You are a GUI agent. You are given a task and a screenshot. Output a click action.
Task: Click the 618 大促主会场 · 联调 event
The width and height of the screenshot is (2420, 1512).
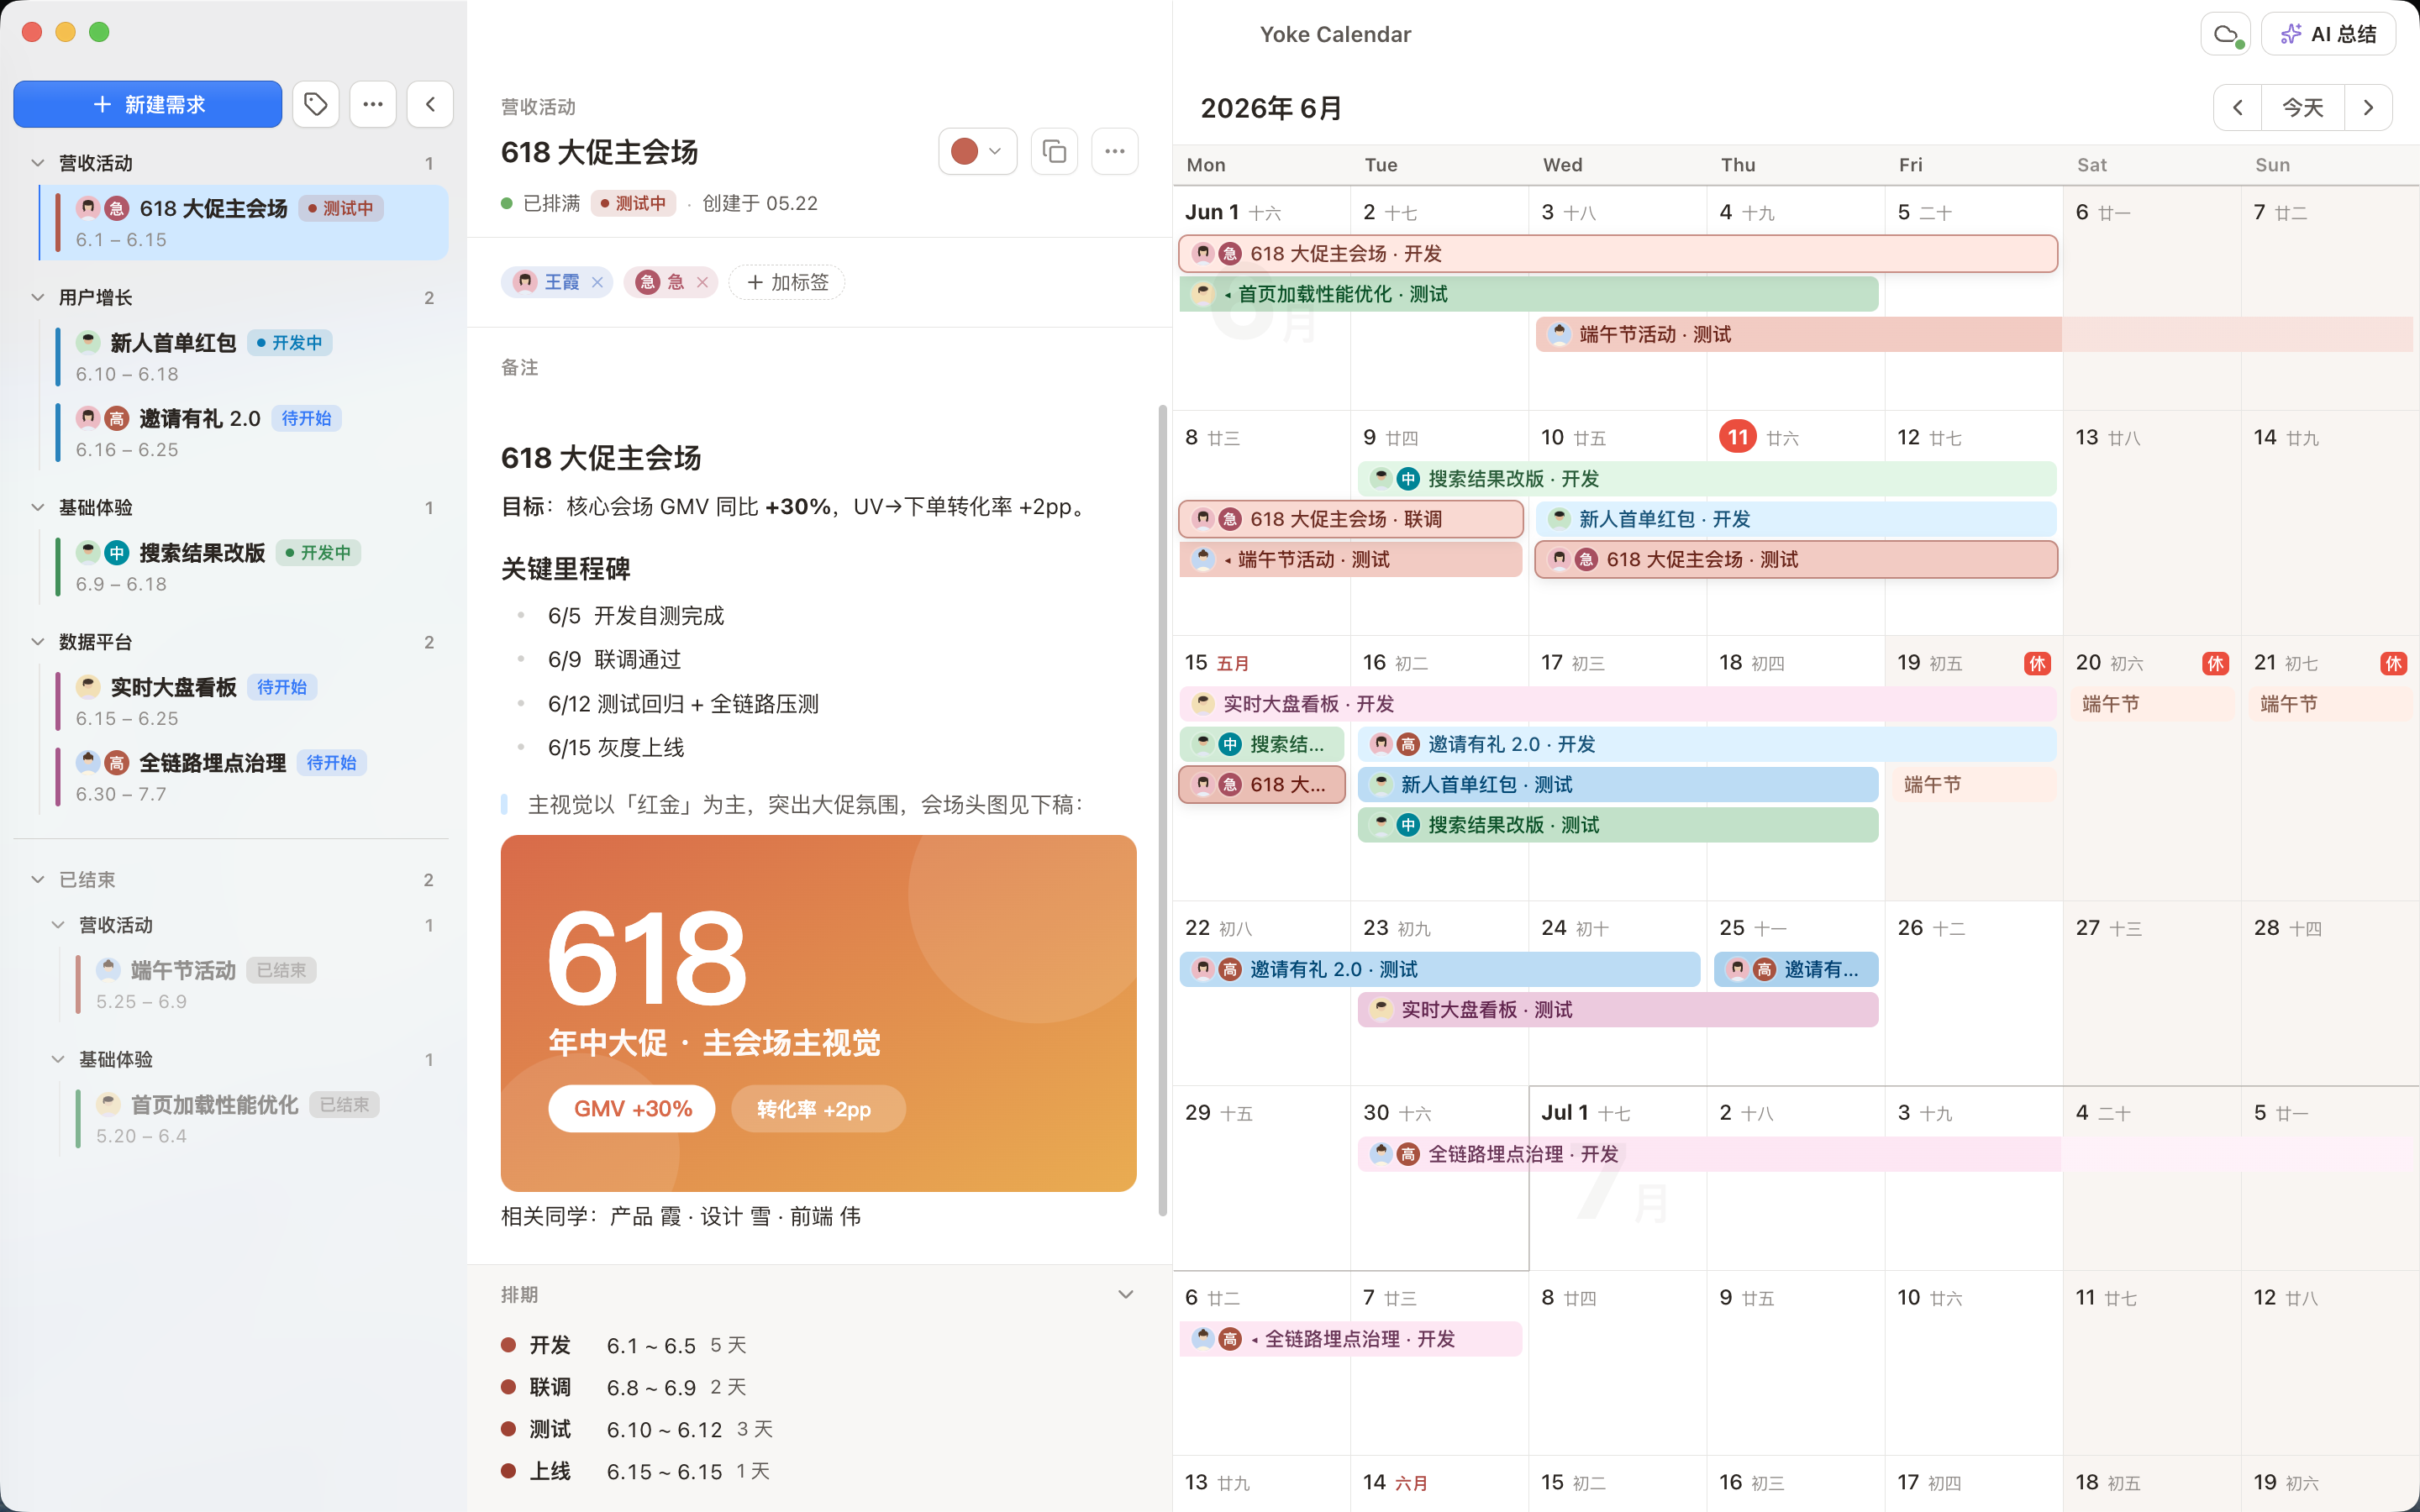(x=1351, y=519)
